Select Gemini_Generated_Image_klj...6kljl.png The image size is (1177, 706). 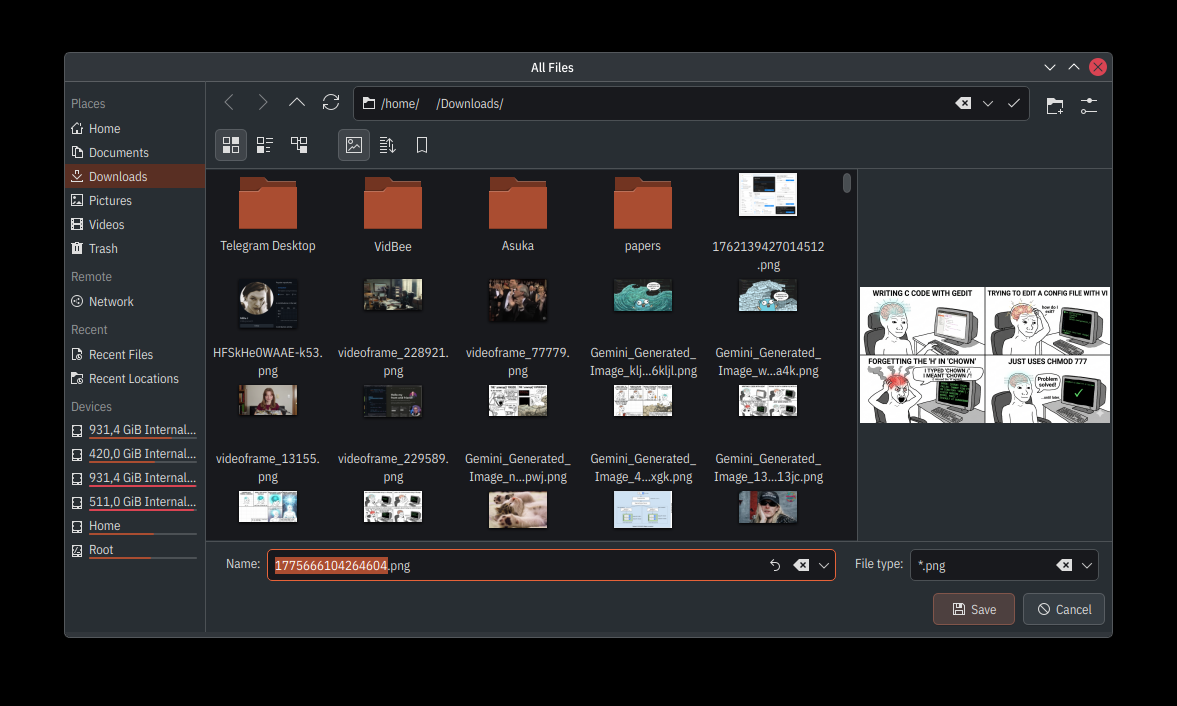tap(643, 329)
